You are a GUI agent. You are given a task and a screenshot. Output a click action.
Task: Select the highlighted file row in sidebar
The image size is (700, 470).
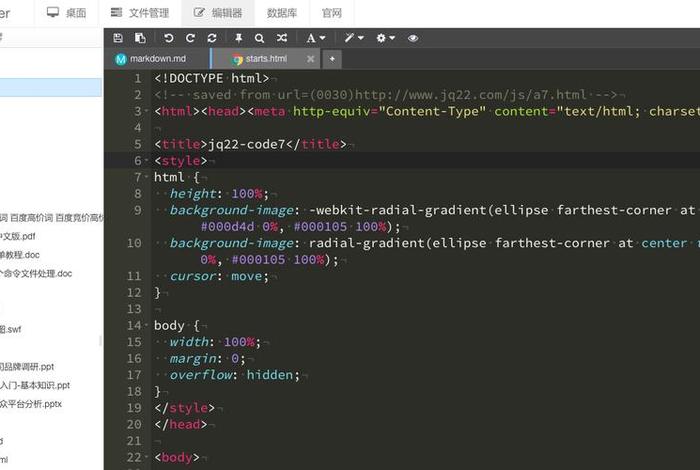(51, 87)
